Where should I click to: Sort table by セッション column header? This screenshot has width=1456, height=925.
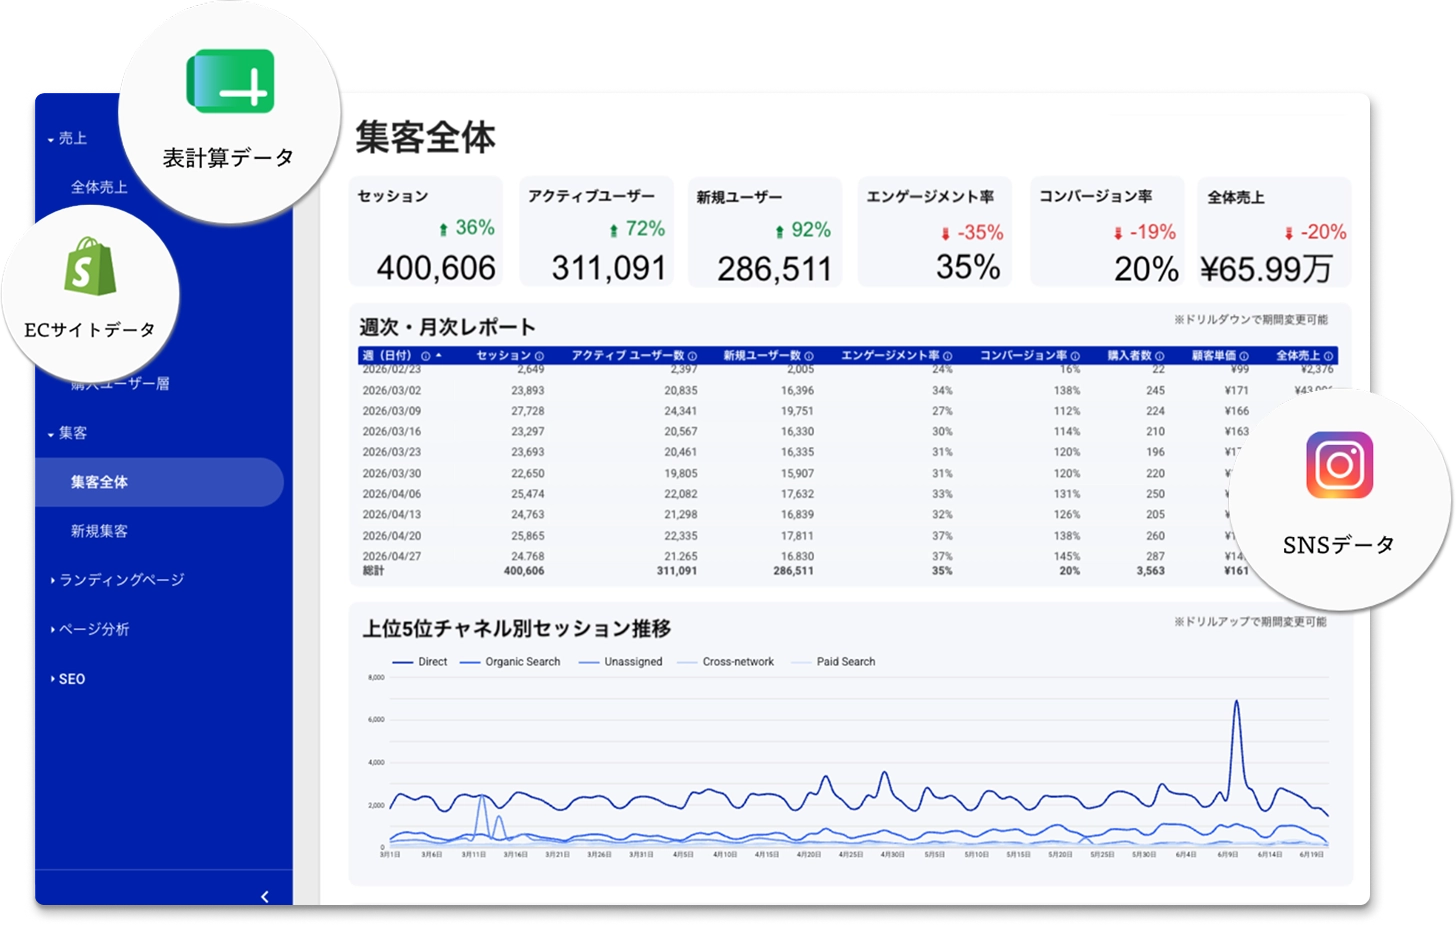click(x=503, y=356)
